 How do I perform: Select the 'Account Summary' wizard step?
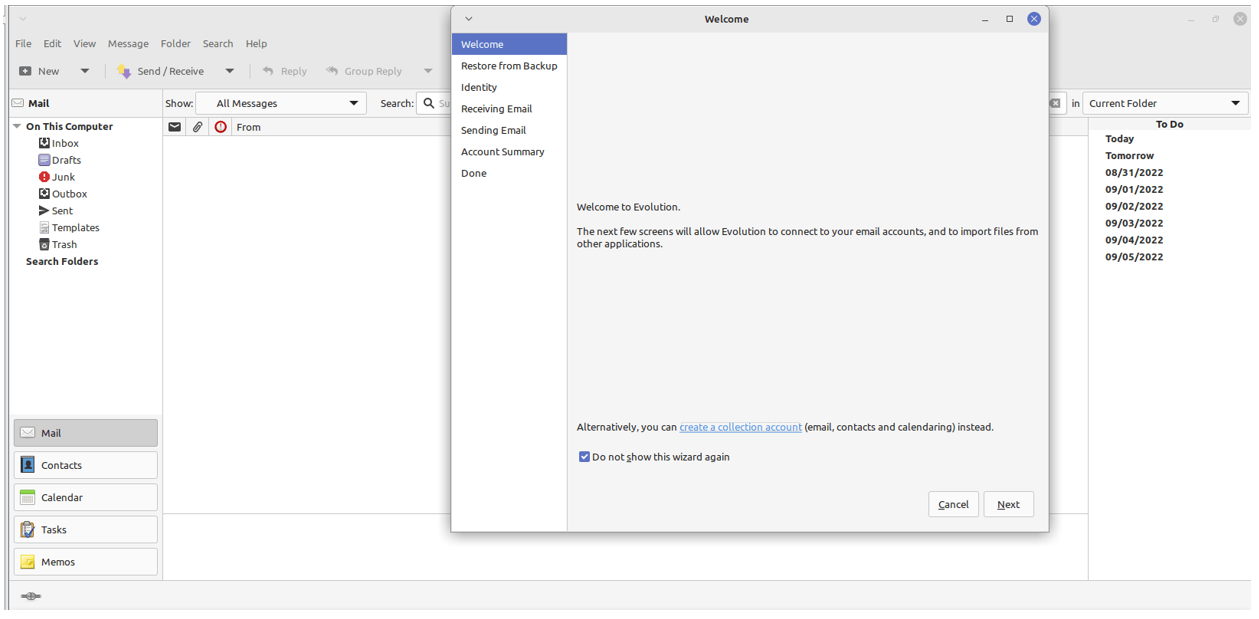coord(509,152)
